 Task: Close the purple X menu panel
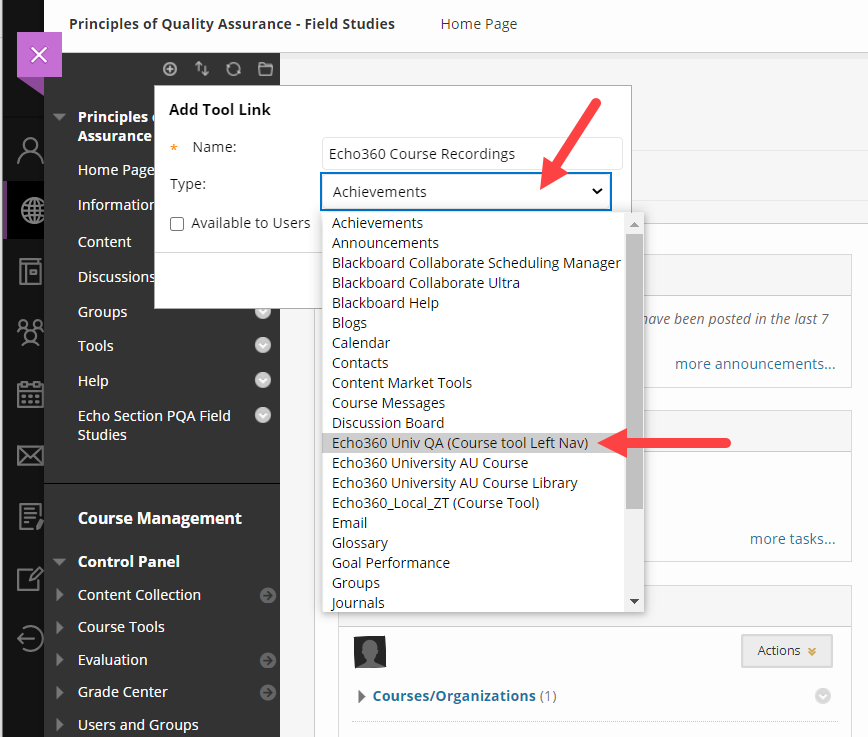coord(39,54)
